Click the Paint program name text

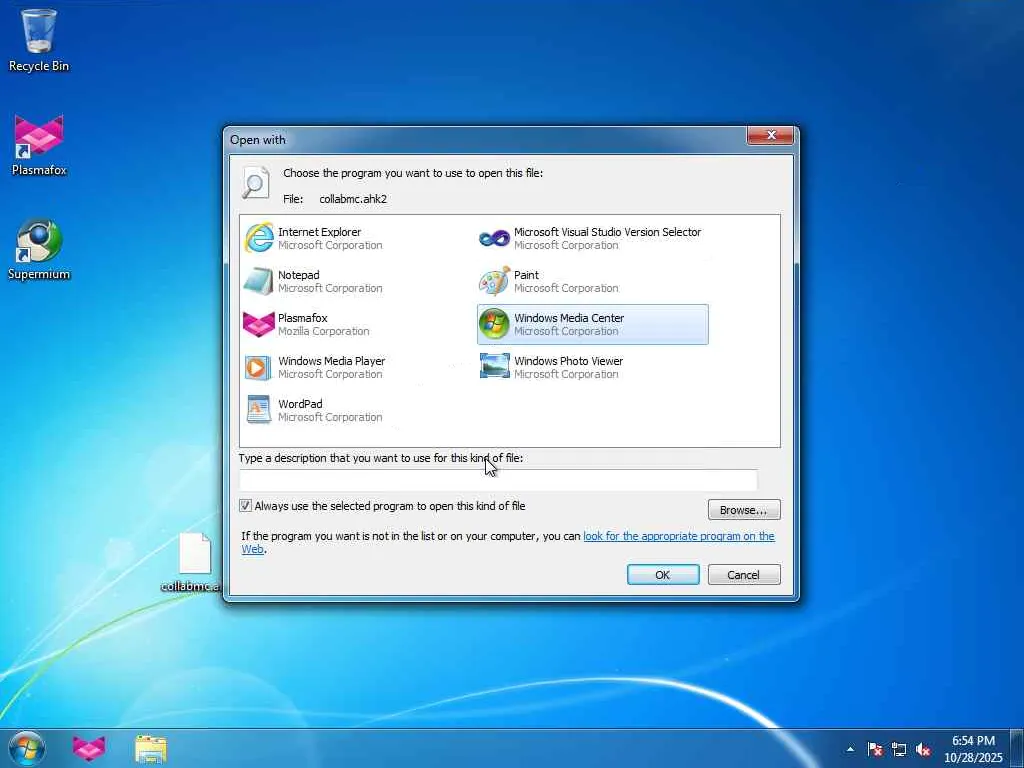click(x=526, y=275)
